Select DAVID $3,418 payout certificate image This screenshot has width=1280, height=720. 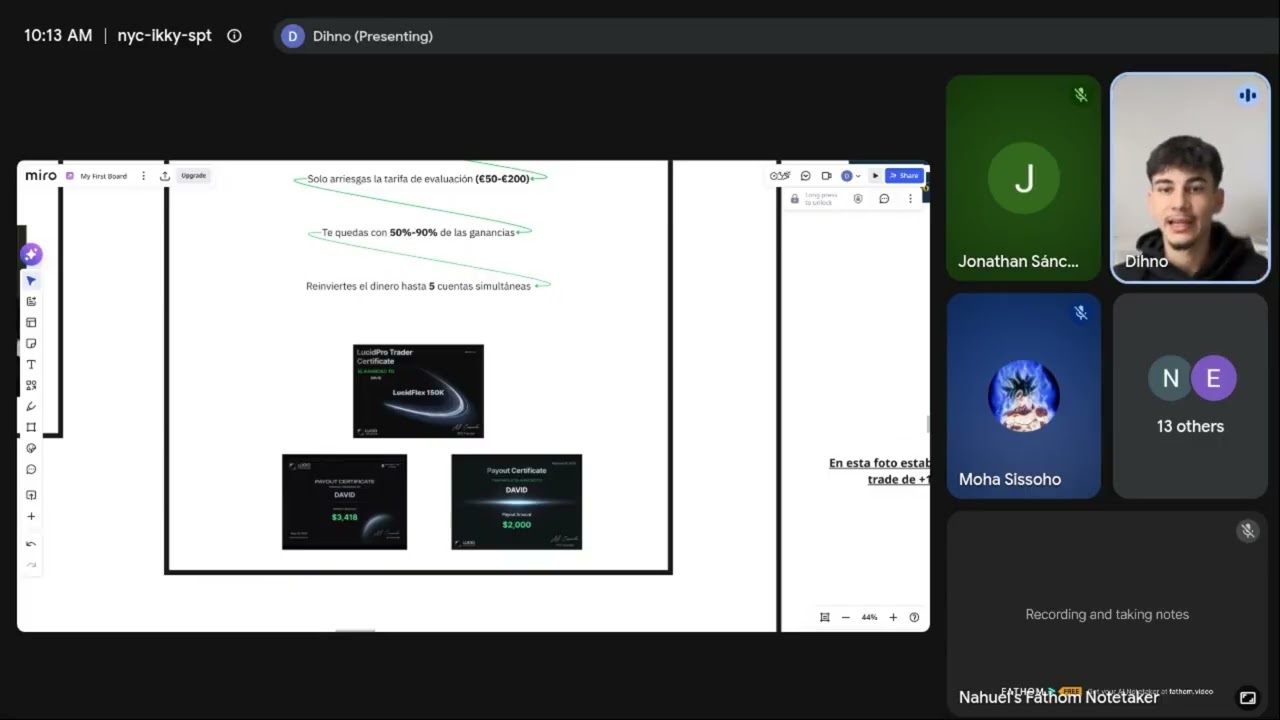point(344,502)
